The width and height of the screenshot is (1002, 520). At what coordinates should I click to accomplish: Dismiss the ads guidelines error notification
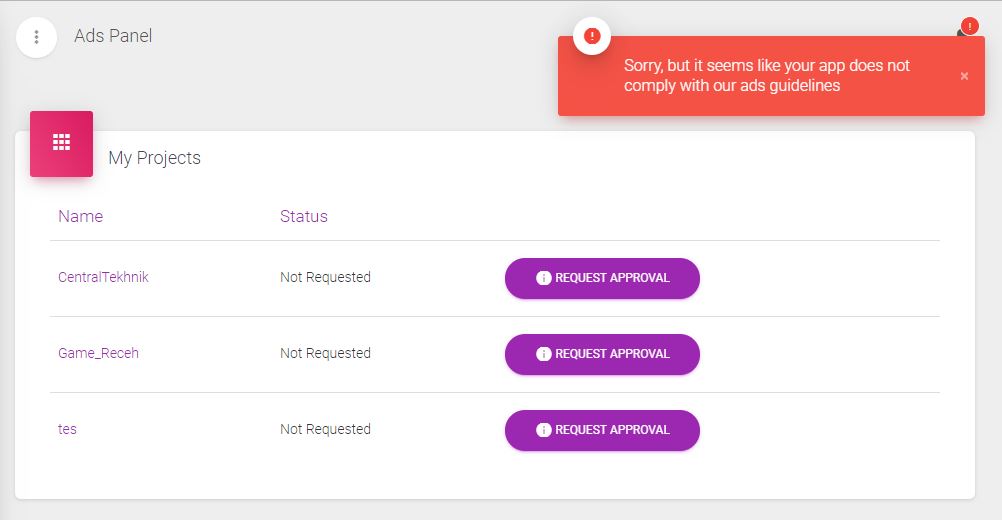(x=964, y=76)
